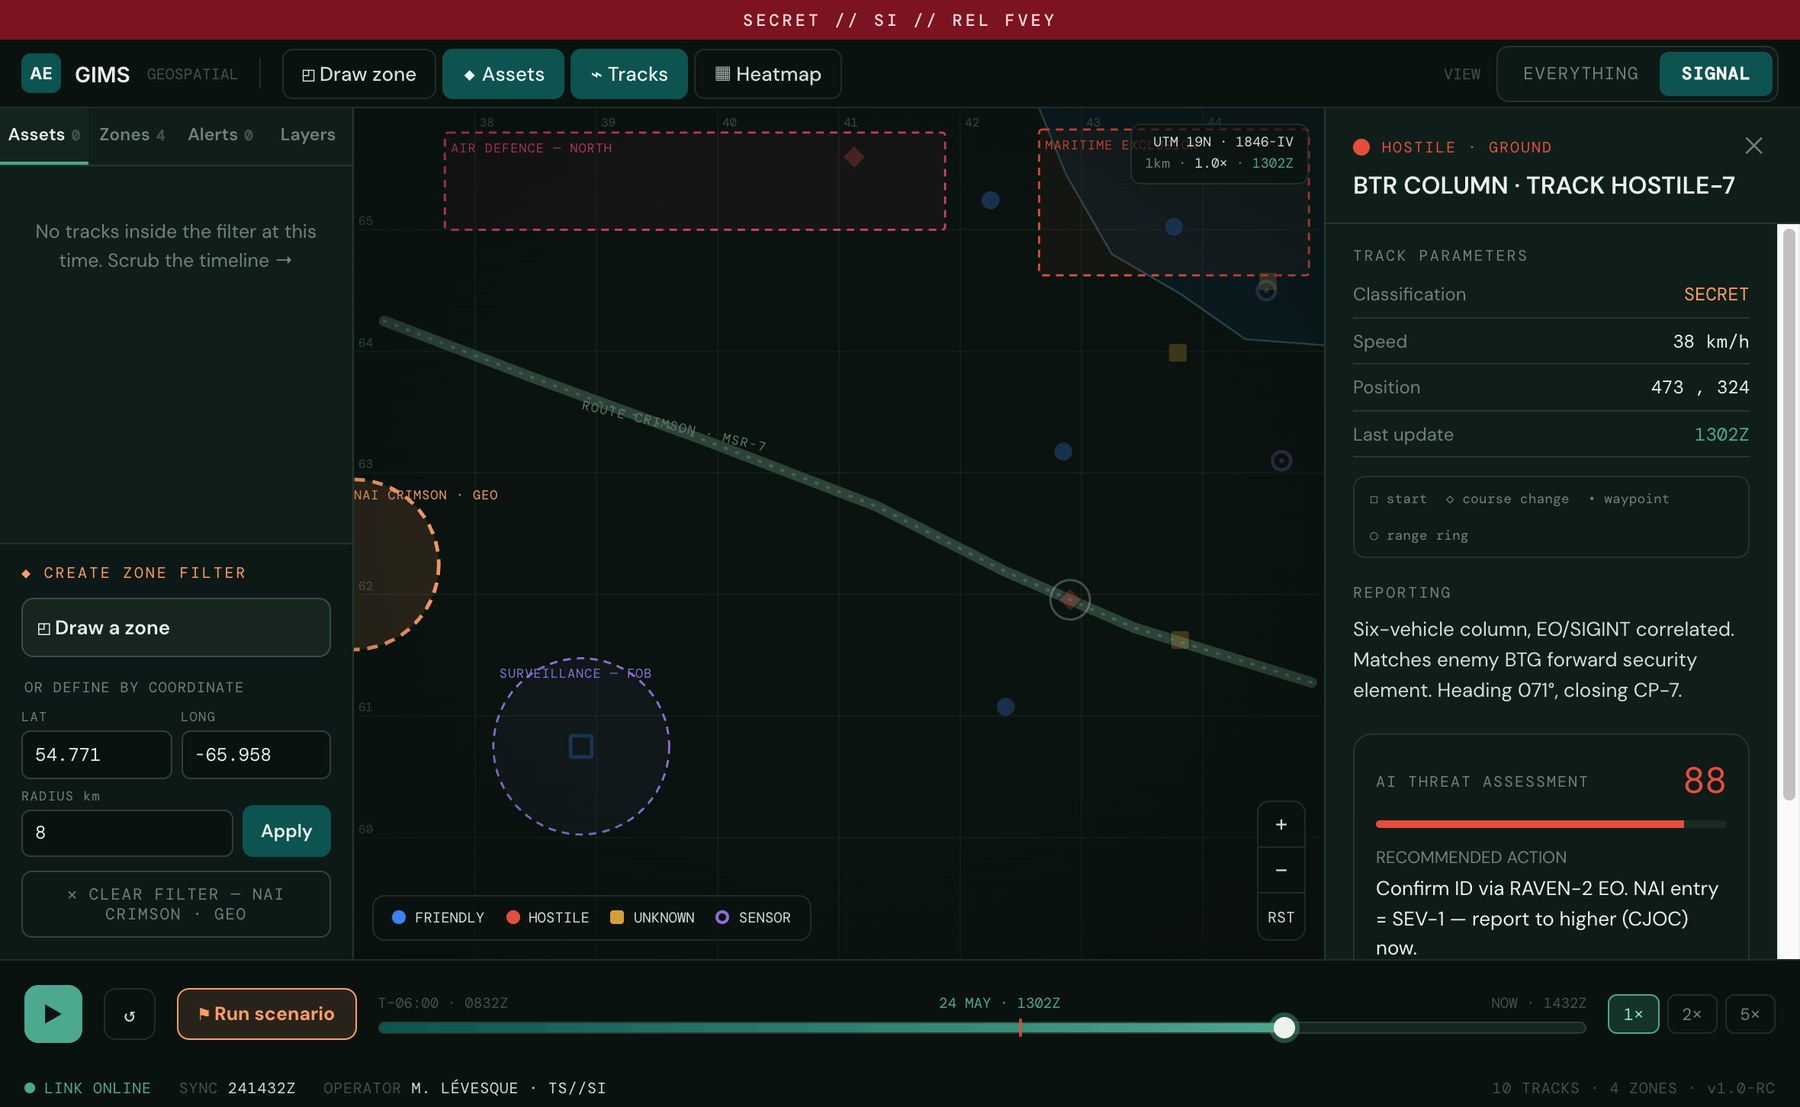Viewport: 1800px width, 1107px height.
Task: Toggle the Assets overlay button
Action: click(x=503, y=74)
